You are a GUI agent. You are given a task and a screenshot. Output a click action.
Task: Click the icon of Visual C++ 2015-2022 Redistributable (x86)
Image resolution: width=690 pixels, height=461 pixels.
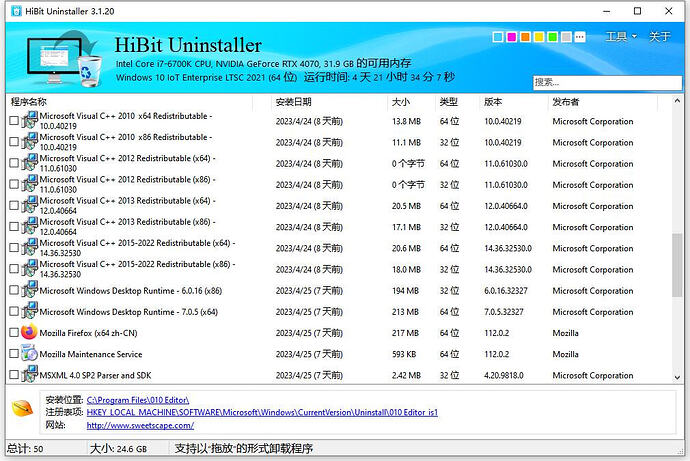(30, 268)
